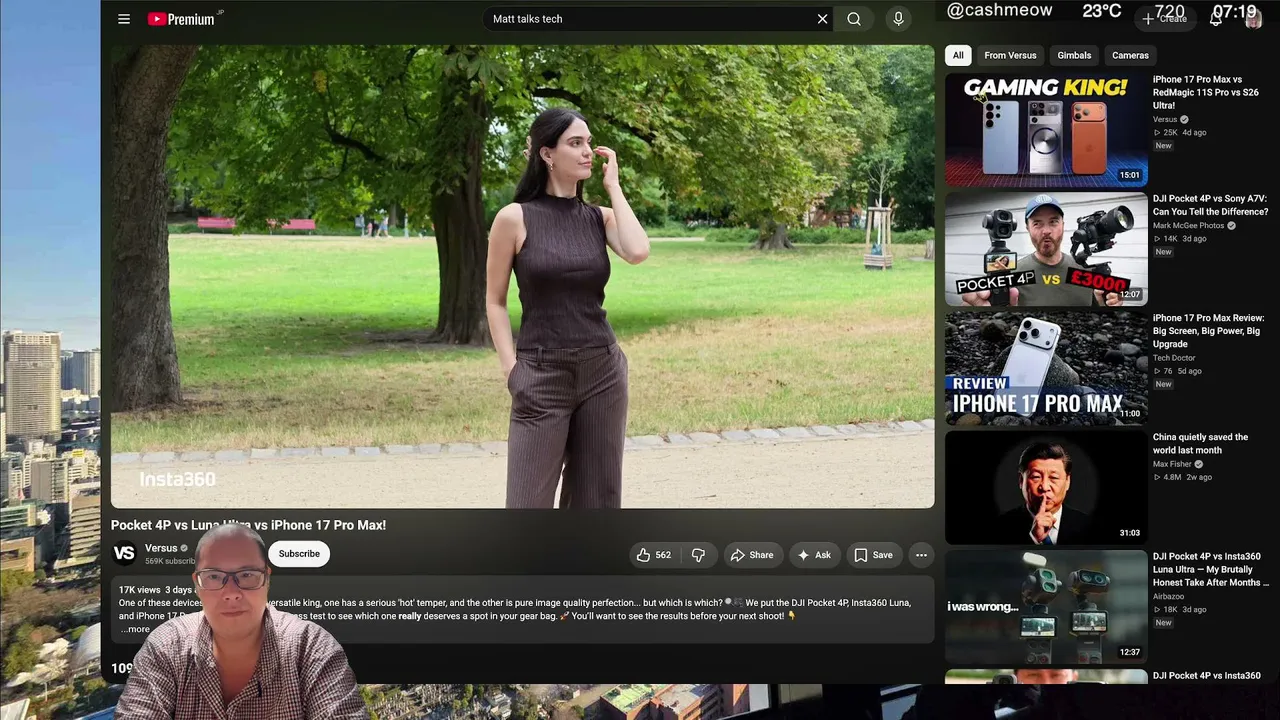Open more actions three-dot menu
Screen dimensions: 1280x720
click(x=921, y=555)
